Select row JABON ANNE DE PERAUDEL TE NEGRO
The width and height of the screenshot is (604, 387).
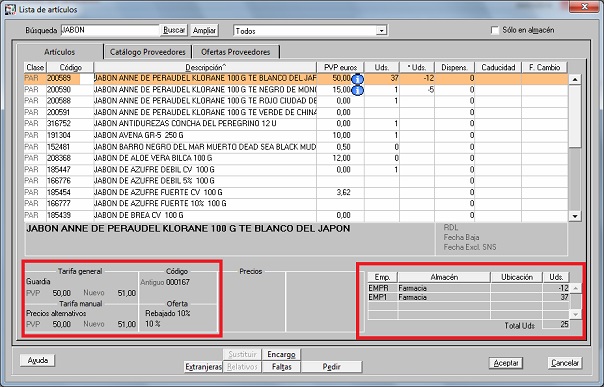pos(296,90)
